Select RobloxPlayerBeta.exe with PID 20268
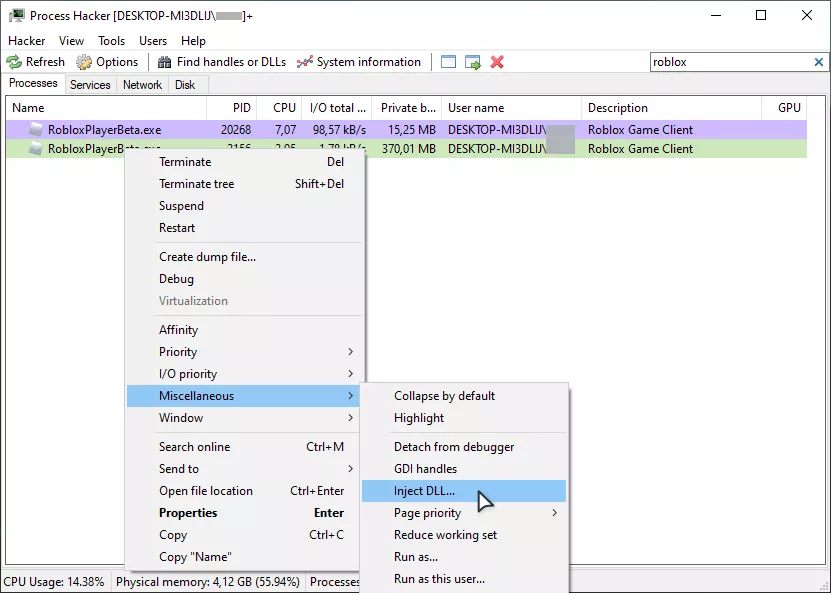Viewport: 831px width, 593px height. (x=406, y=129)
